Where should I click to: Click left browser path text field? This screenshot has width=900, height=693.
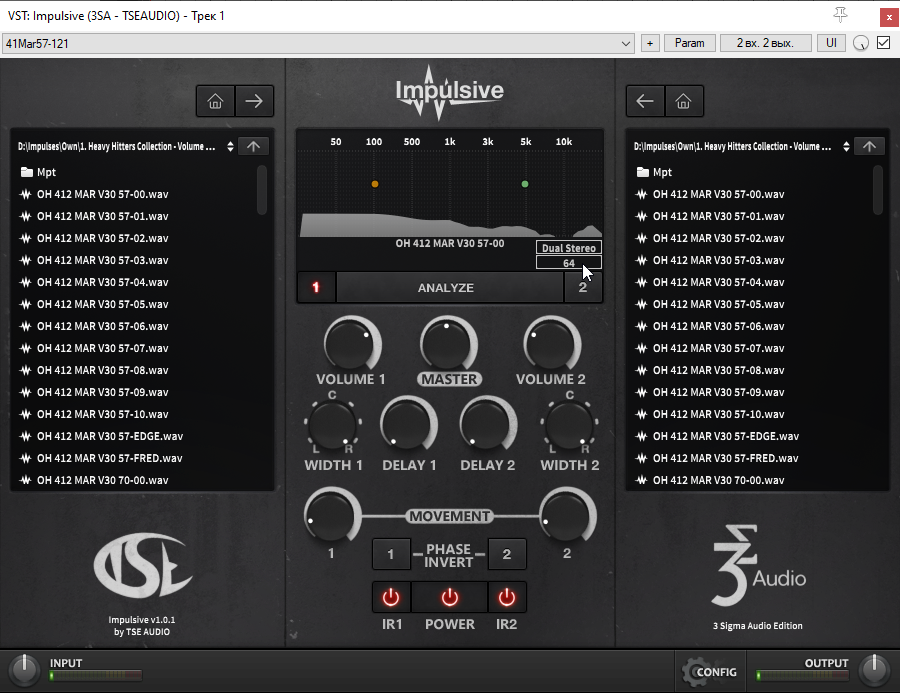[117, 146]
